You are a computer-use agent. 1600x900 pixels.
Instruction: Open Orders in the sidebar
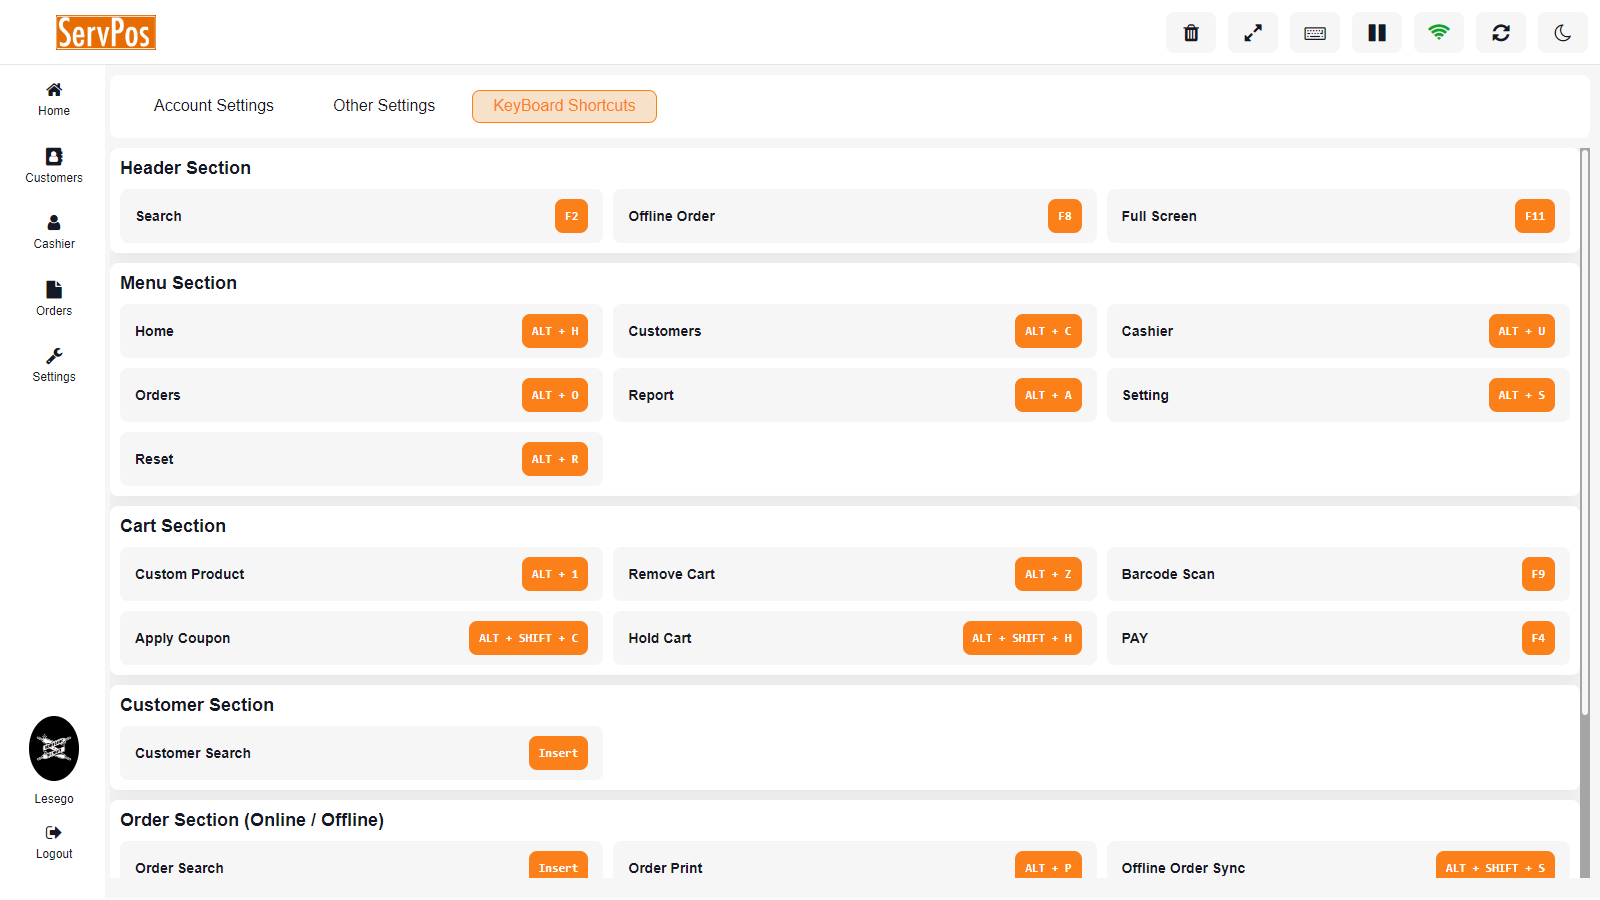point(54,299)
